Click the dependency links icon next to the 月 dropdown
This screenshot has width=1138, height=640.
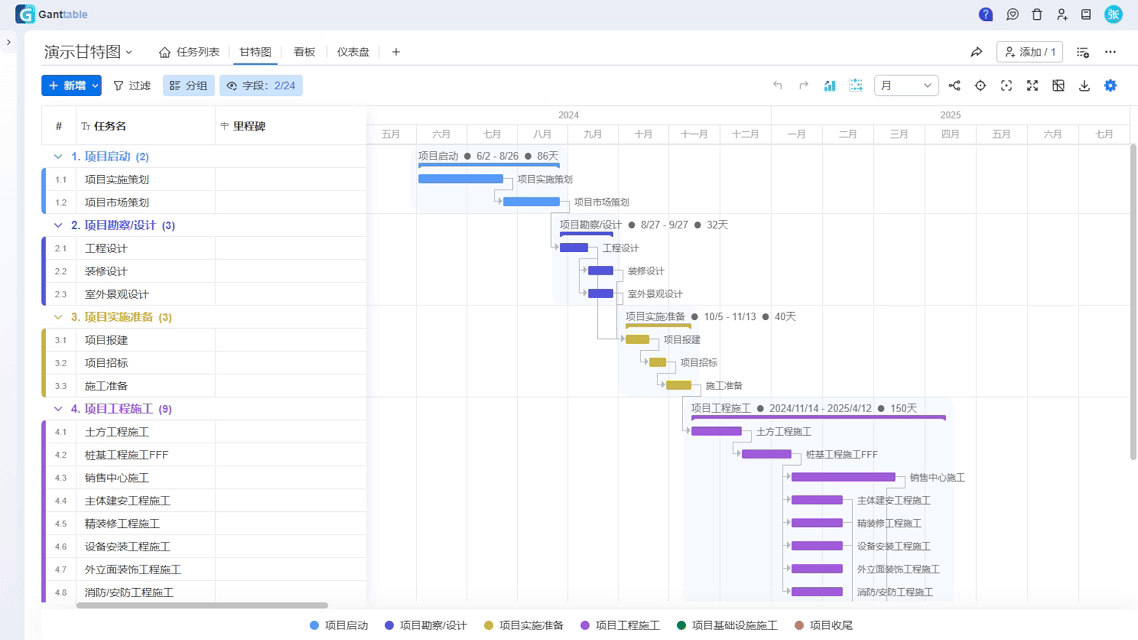point(954,86)
